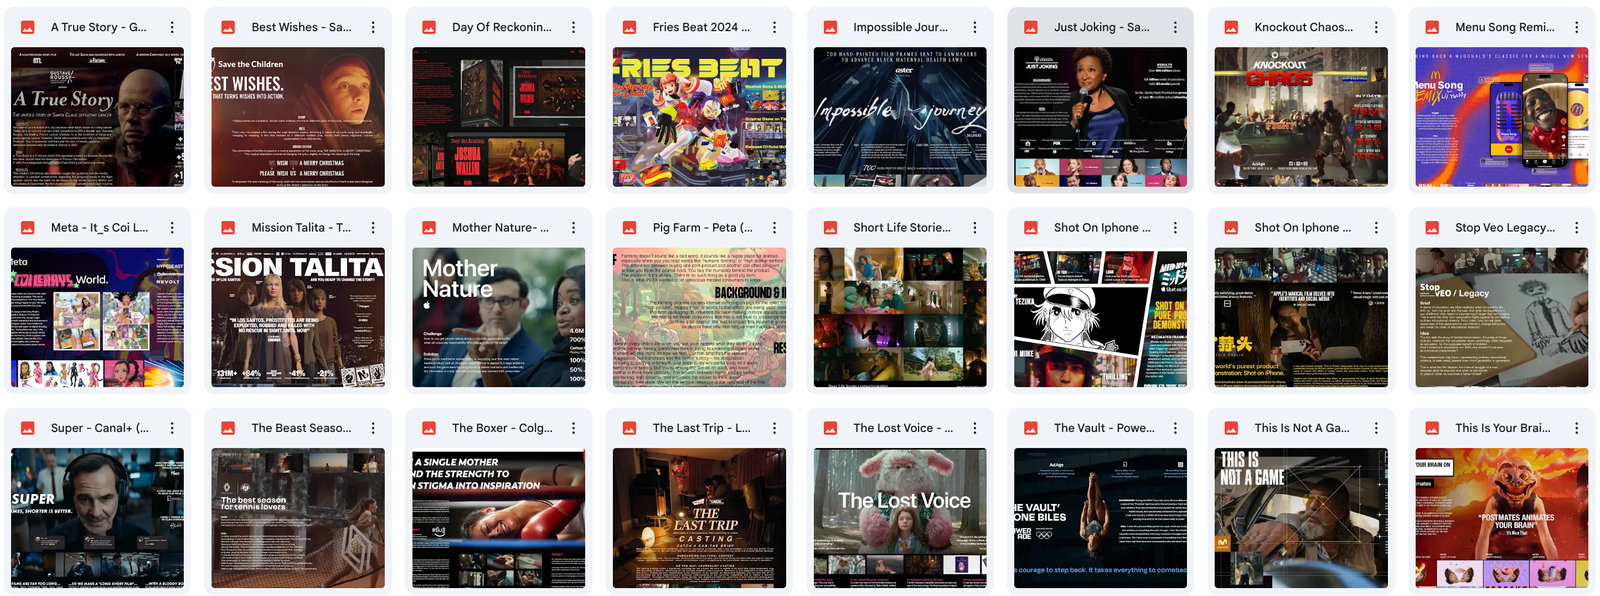Open more actions for The Vault - Powerade file
This screenshot has height=596, width=1600.
coord(1175,427)
